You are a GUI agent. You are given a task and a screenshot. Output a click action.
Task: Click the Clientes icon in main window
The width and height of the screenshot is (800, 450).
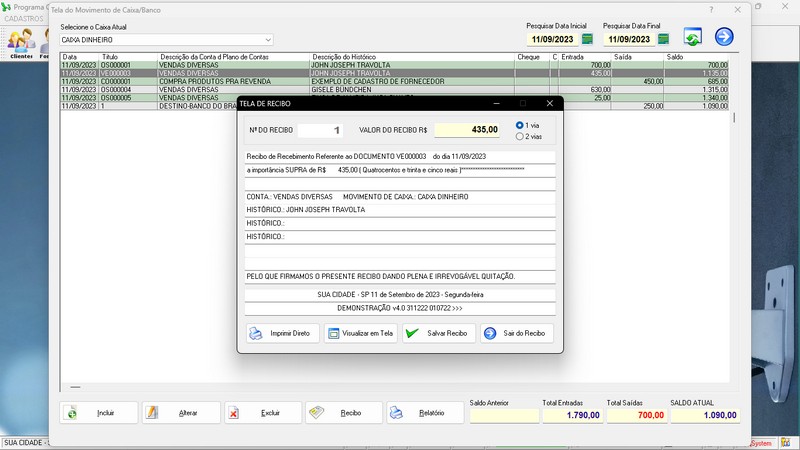coord(21,44)
